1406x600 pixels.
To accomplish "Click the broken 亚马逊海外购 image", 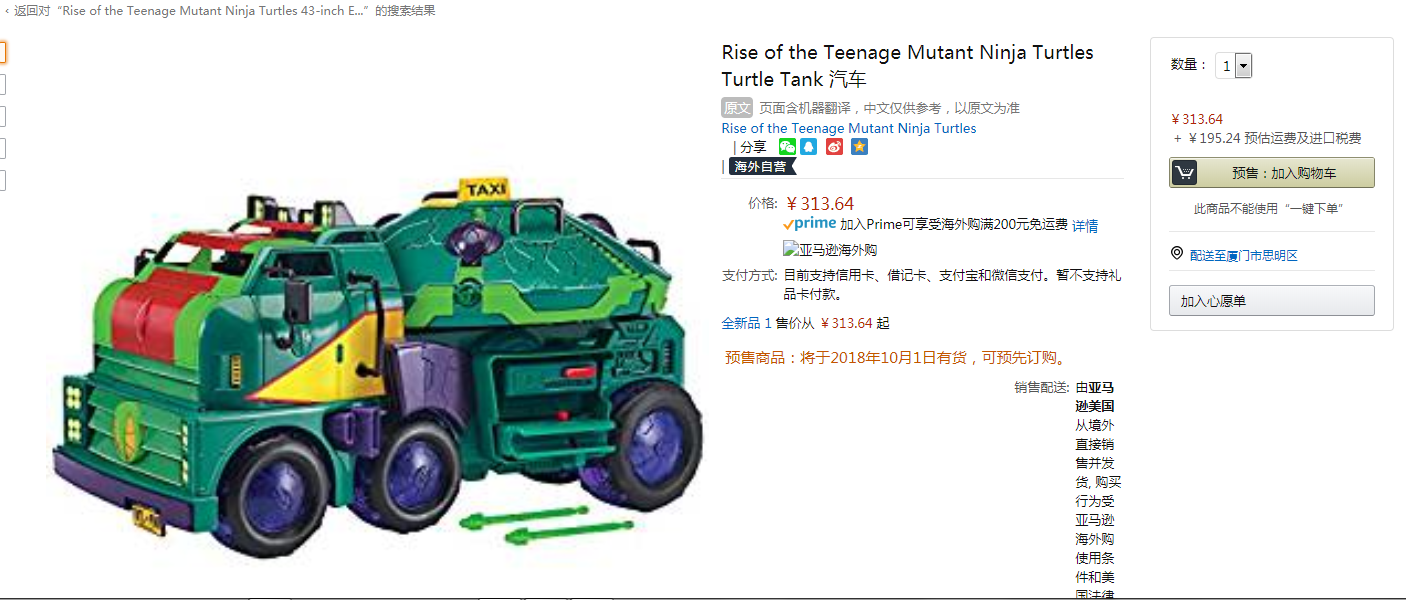I will 830,250.
